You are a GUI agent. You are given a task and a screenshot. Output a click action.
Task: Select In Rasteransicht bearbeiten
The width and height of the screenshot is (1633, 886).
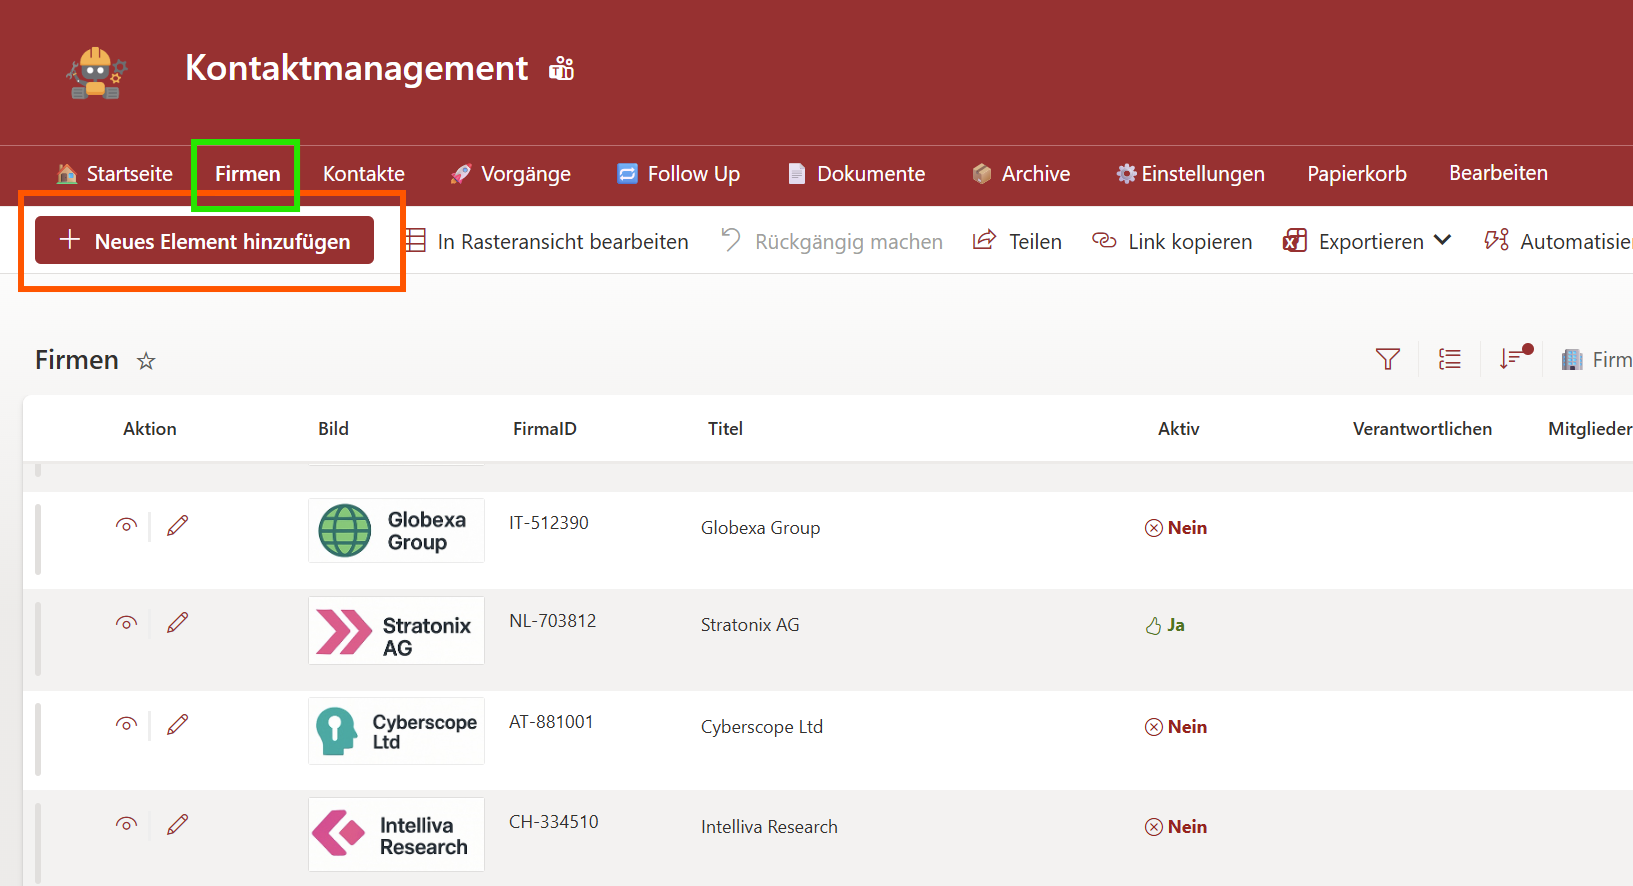548,241
